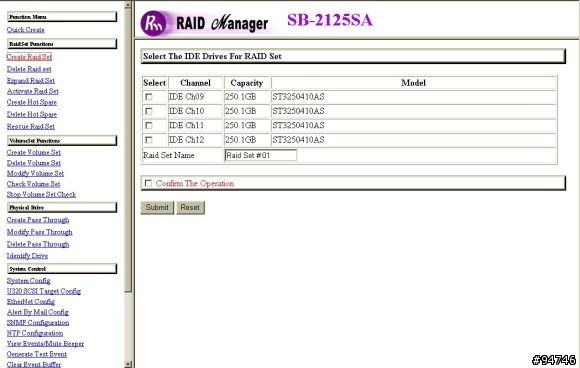Image resolution: width=580 pixels, height=368 pixels.
Task: Go to NTP Configuration
Action: pyautogui.click(x=35, y=333)
